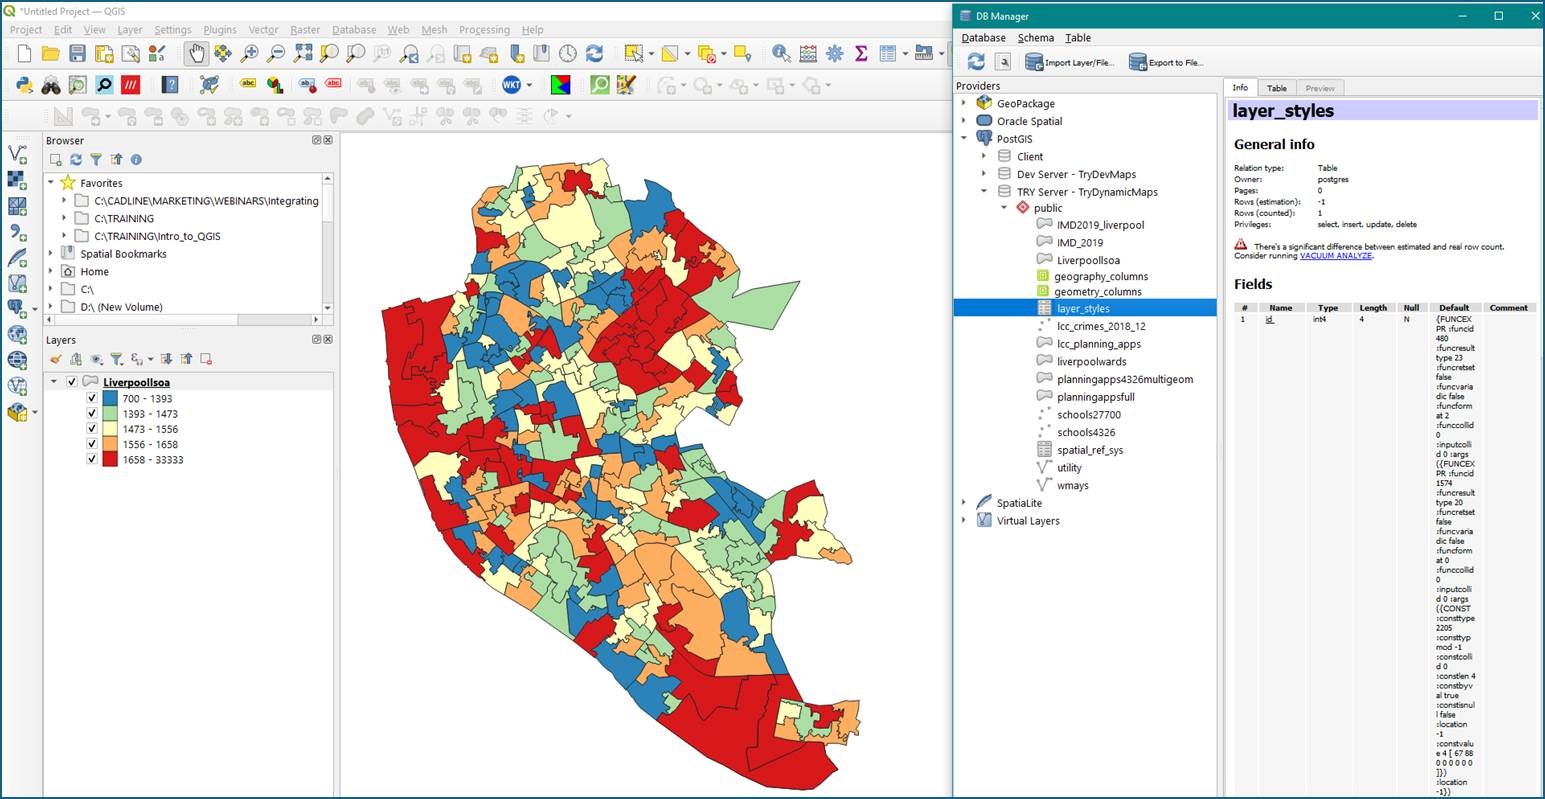Open the Database menu in DB Manager

(982, 37)
